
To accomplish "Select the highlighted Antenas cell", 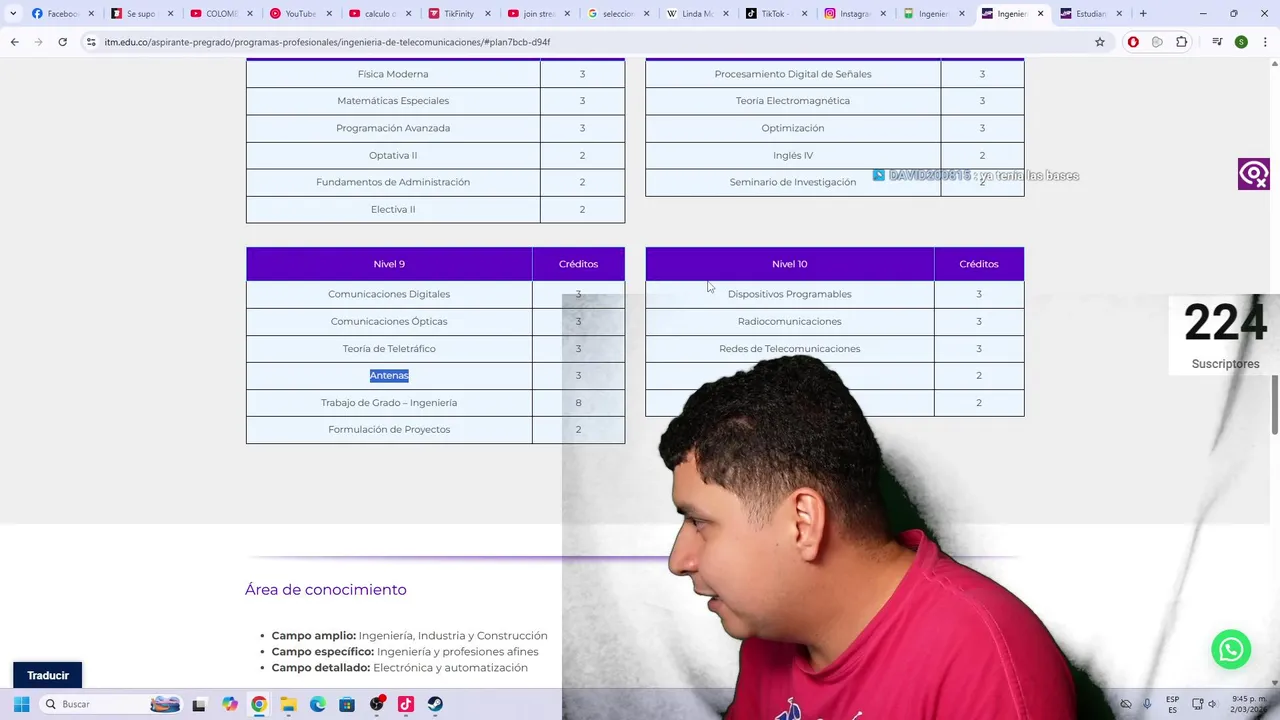I will pyautogui.click(x=389, y=376).
